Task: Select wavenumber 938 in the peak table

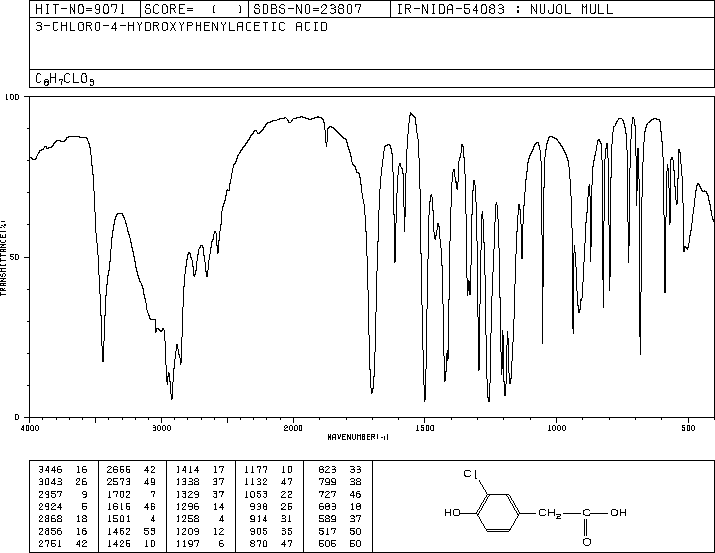Action: tap(259, 506)
